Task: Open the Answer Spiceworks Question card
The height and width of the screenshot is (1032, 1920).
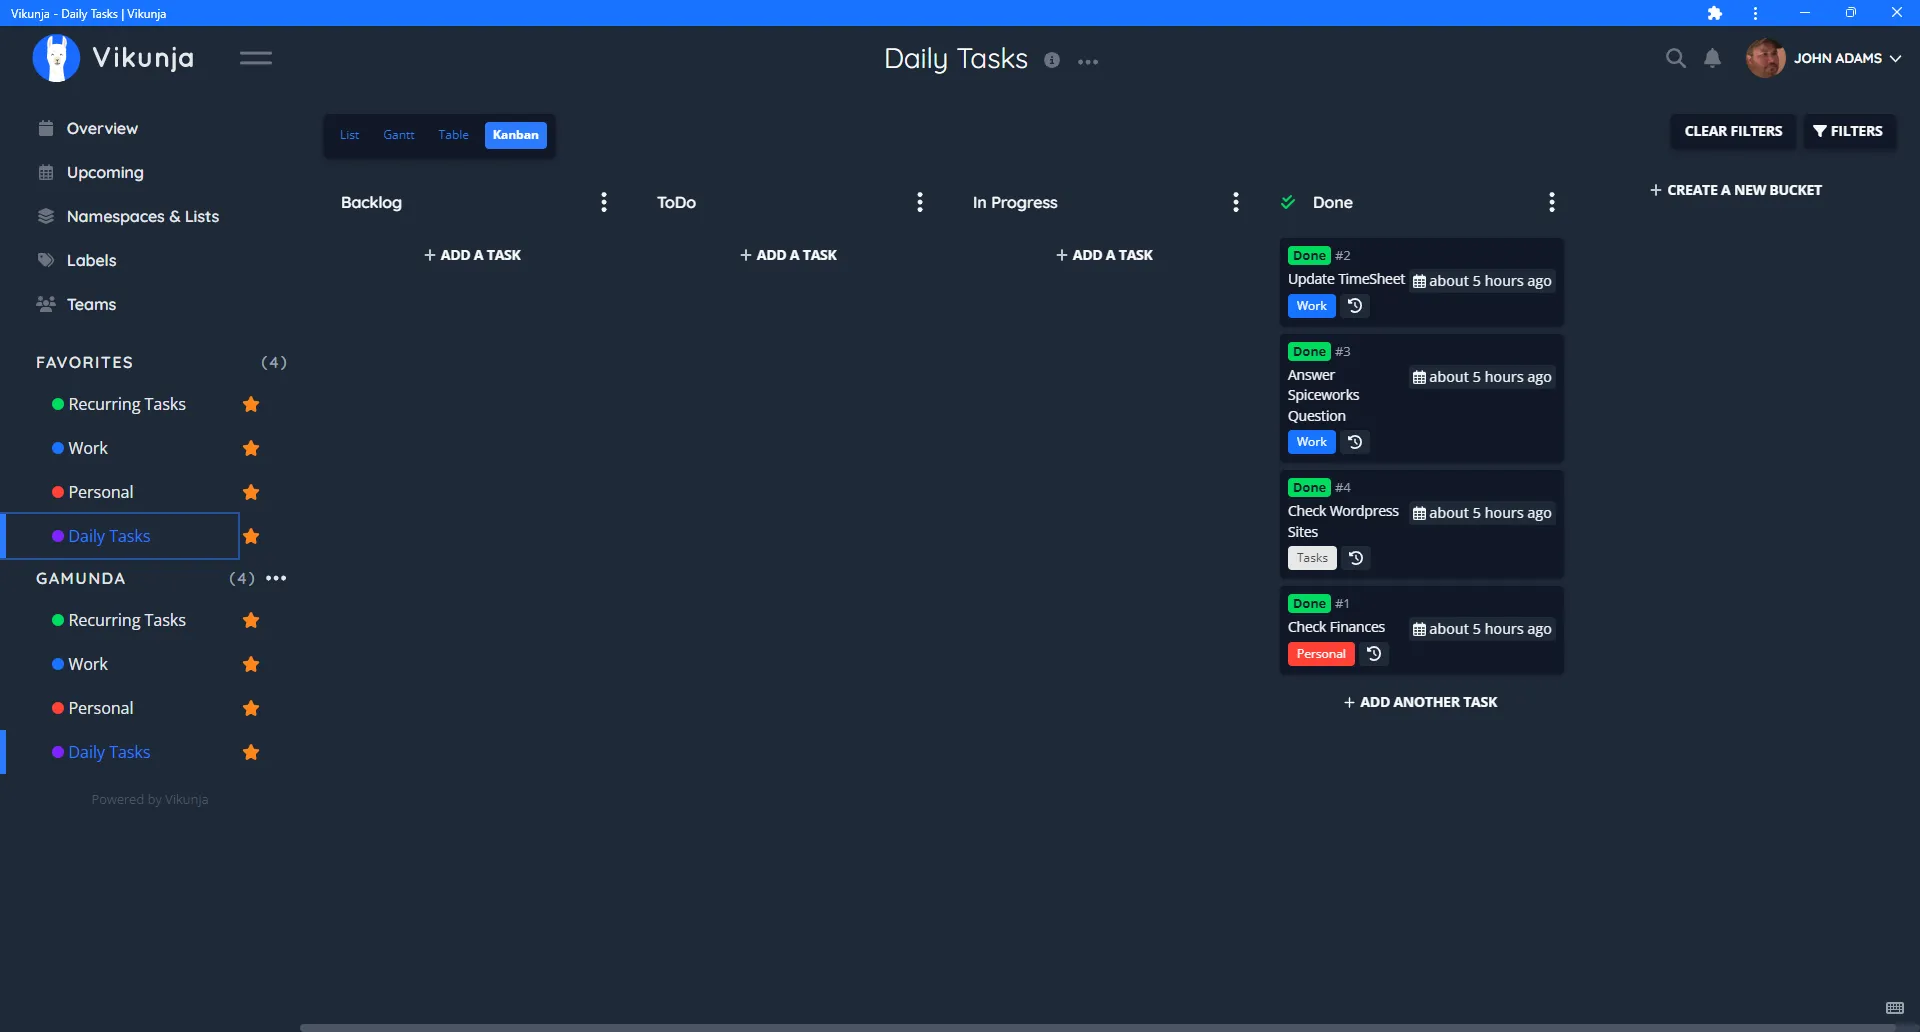Action: pos(1421,398)
